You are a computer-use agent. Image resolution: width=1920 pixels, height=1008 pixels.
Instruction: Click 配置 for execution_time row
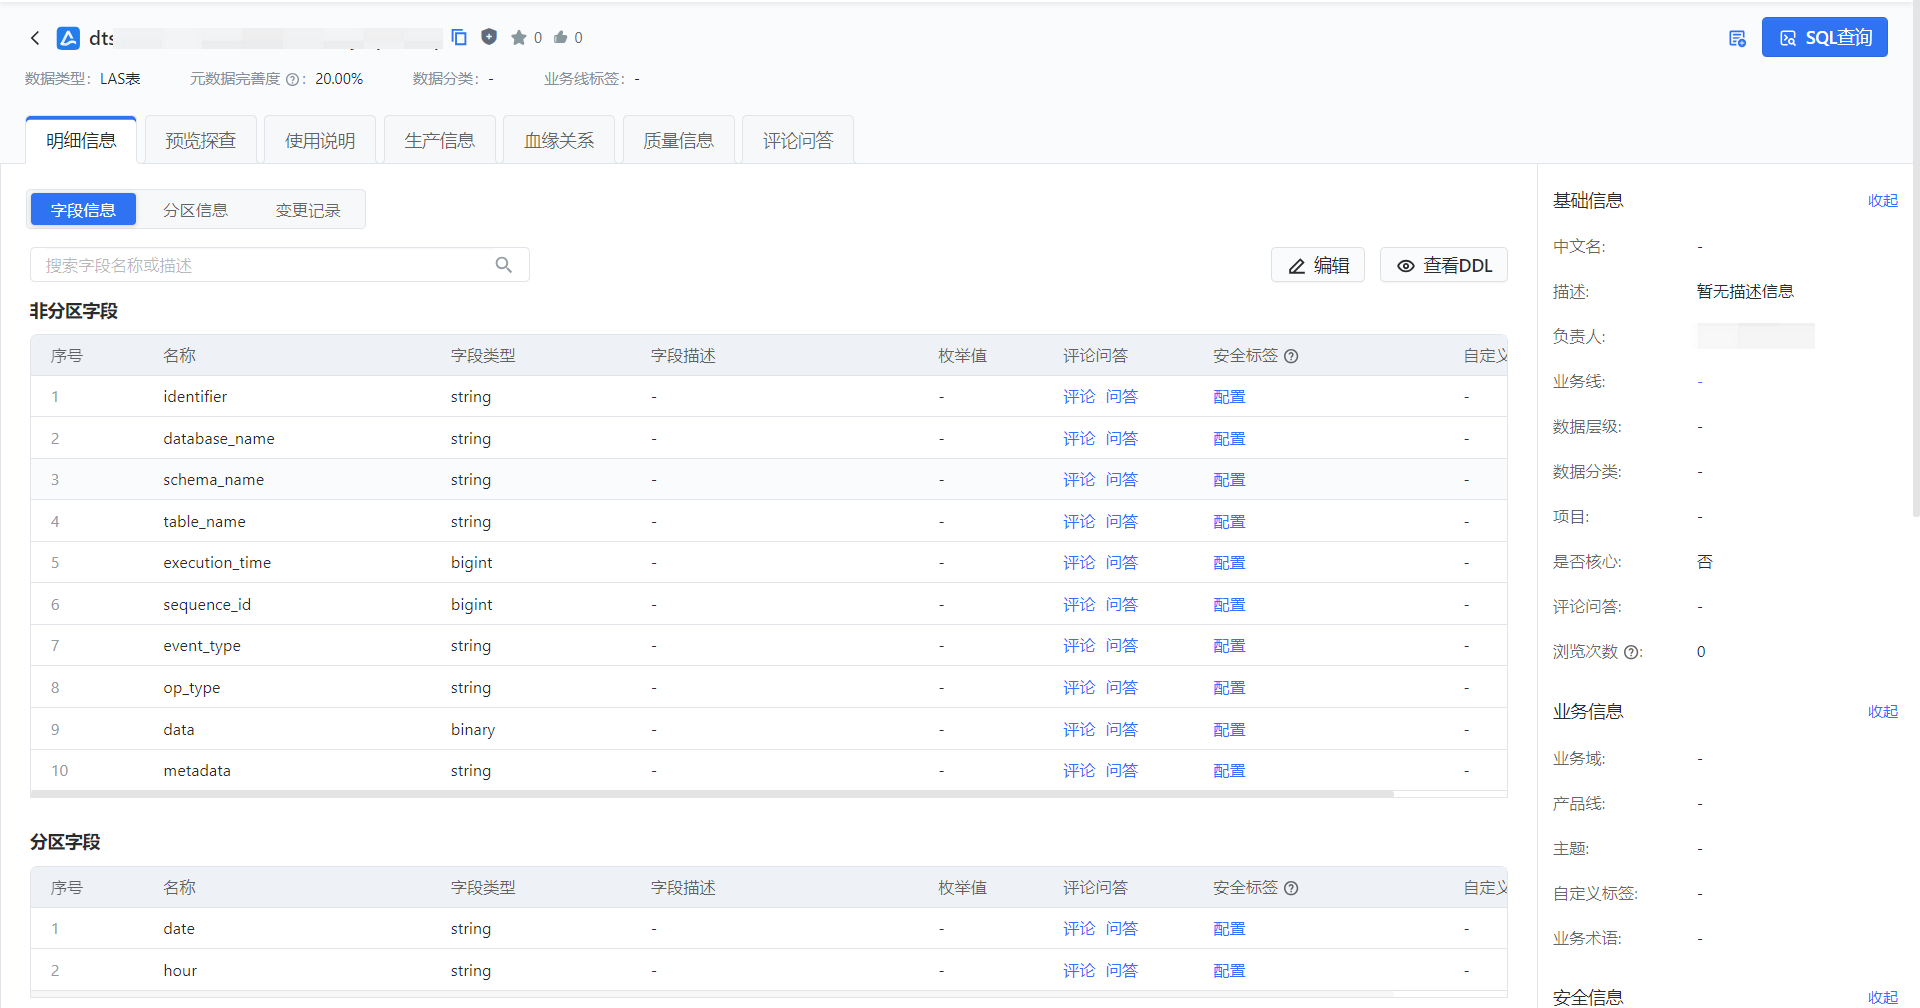click(x=1229, y=563)
